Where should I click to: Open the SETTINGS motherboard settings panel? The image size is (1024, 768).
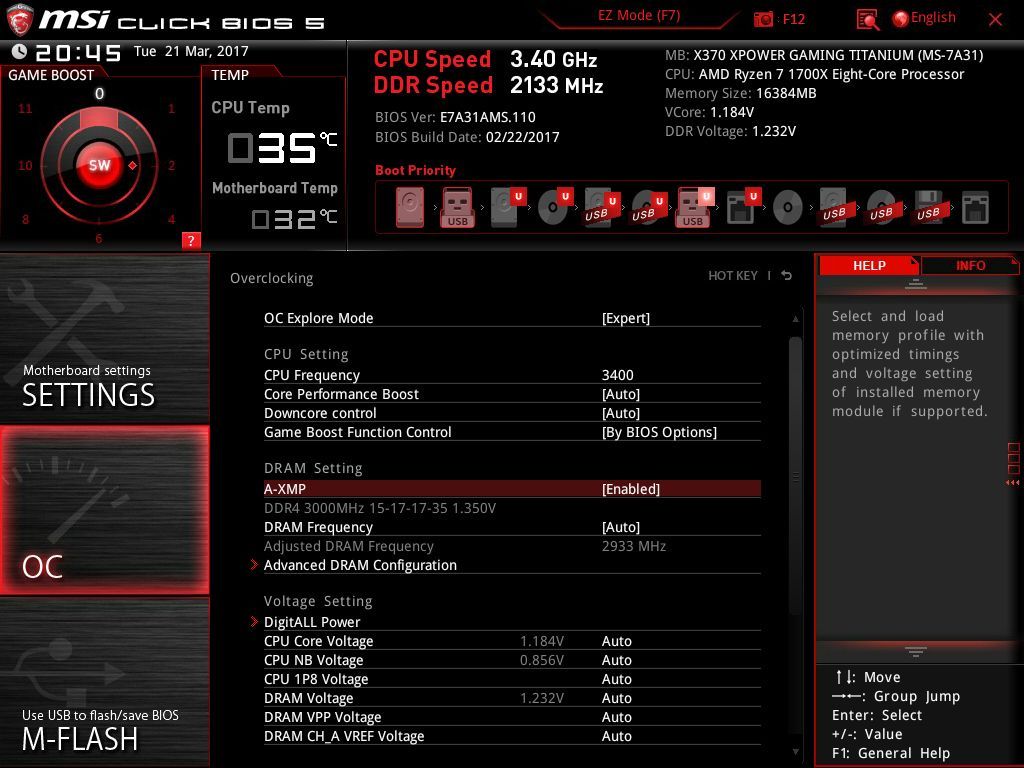(104, 338)
